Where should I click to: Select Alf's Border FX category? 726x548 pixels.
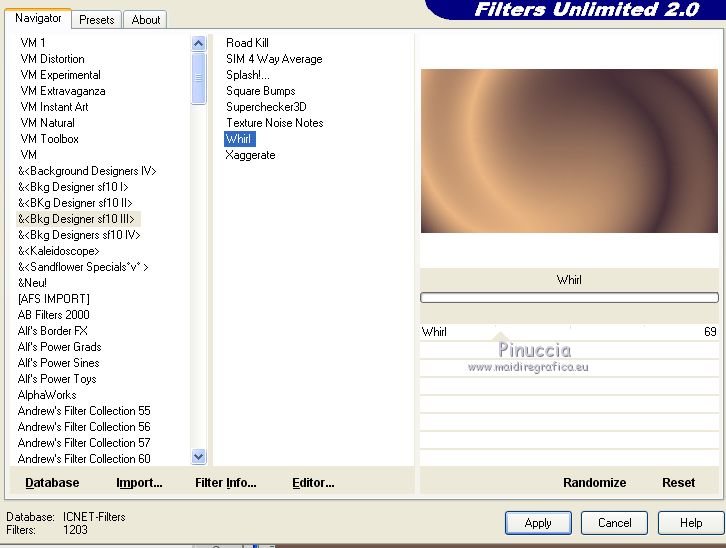point(52,331)
